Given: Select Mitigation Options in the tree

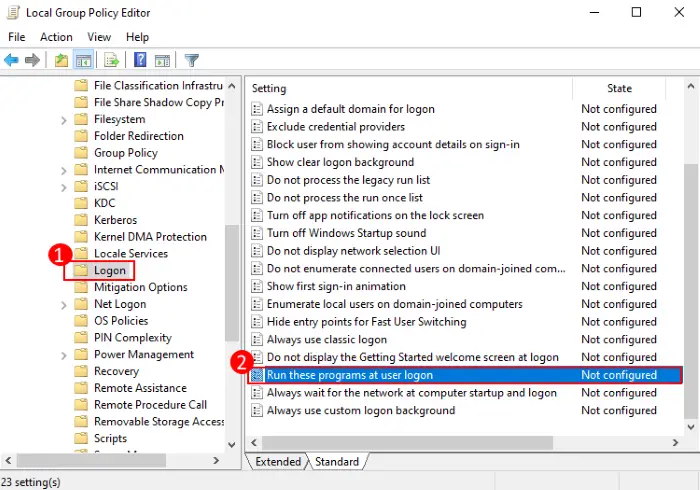Looking at the screenshot, I should click(141, 287).
